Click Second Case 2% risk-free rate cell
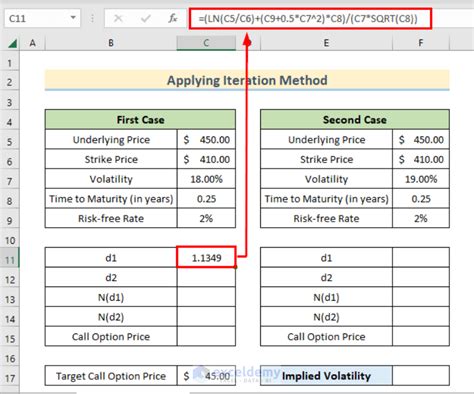This screenshot has height=394, width=474. [x=421, y=218]
